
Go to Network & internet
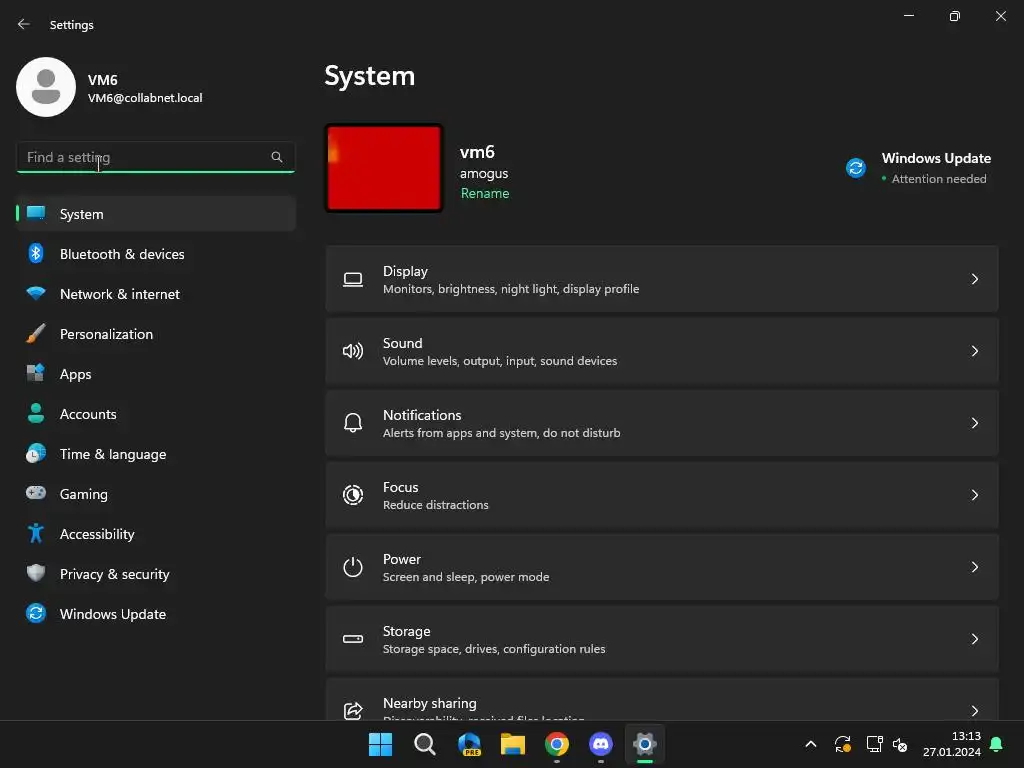156,294
